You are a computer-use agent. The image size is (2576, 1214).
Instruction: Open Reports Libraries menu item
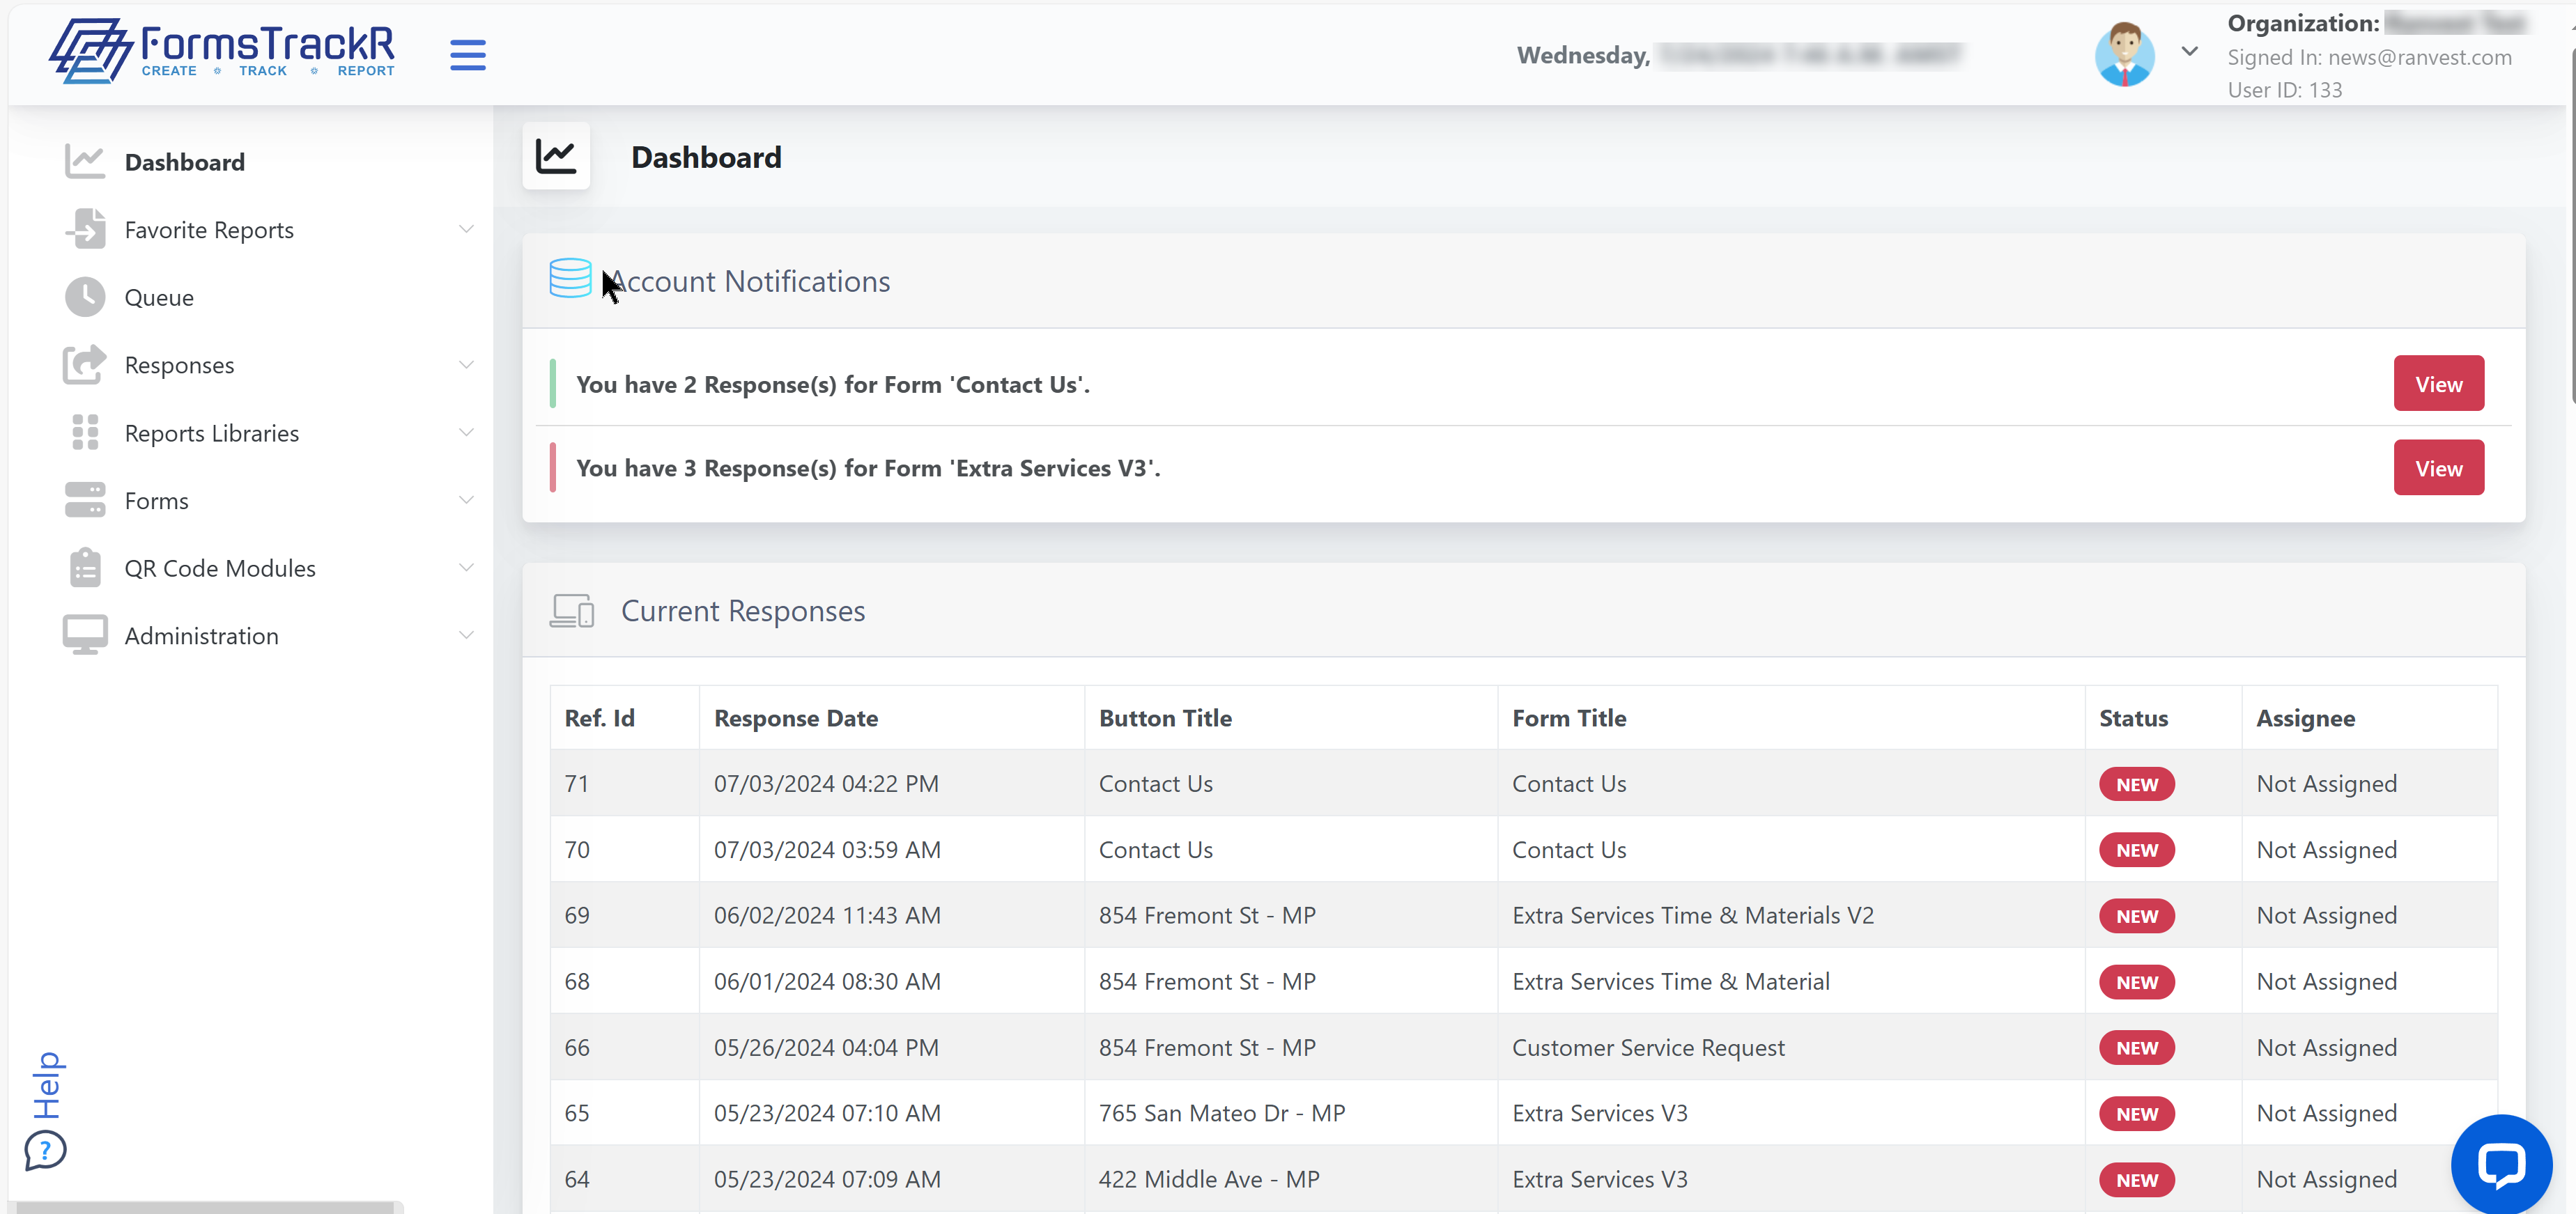(x=211, y=433)
